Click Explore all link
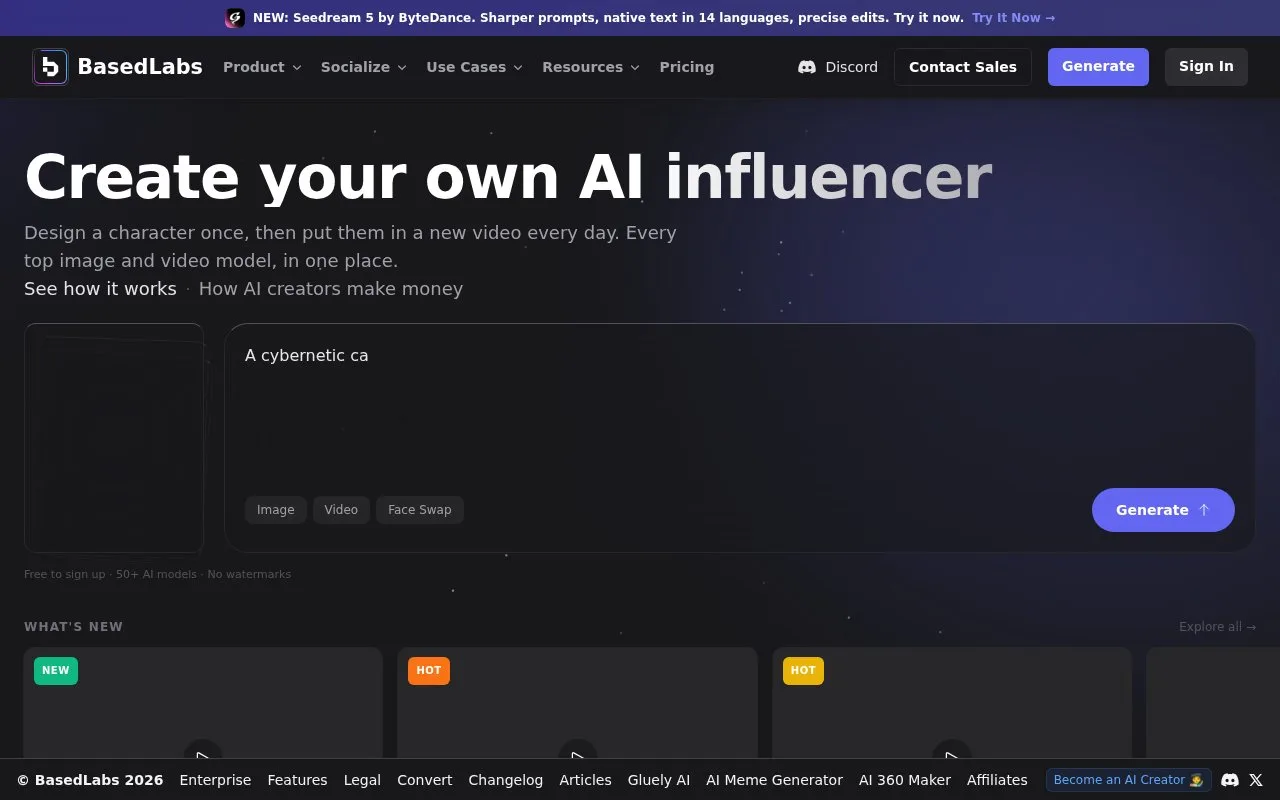Viewport: 1280px width, 800px height. click(x=1217, y=627)
